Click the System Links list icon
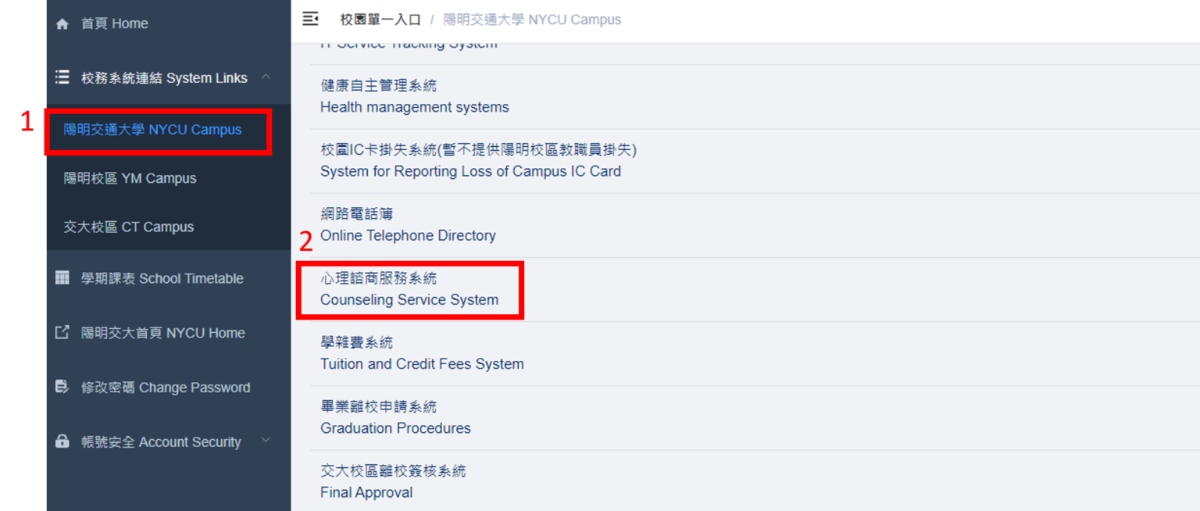Screen dimensions: 1200x511 coord(63,78)
